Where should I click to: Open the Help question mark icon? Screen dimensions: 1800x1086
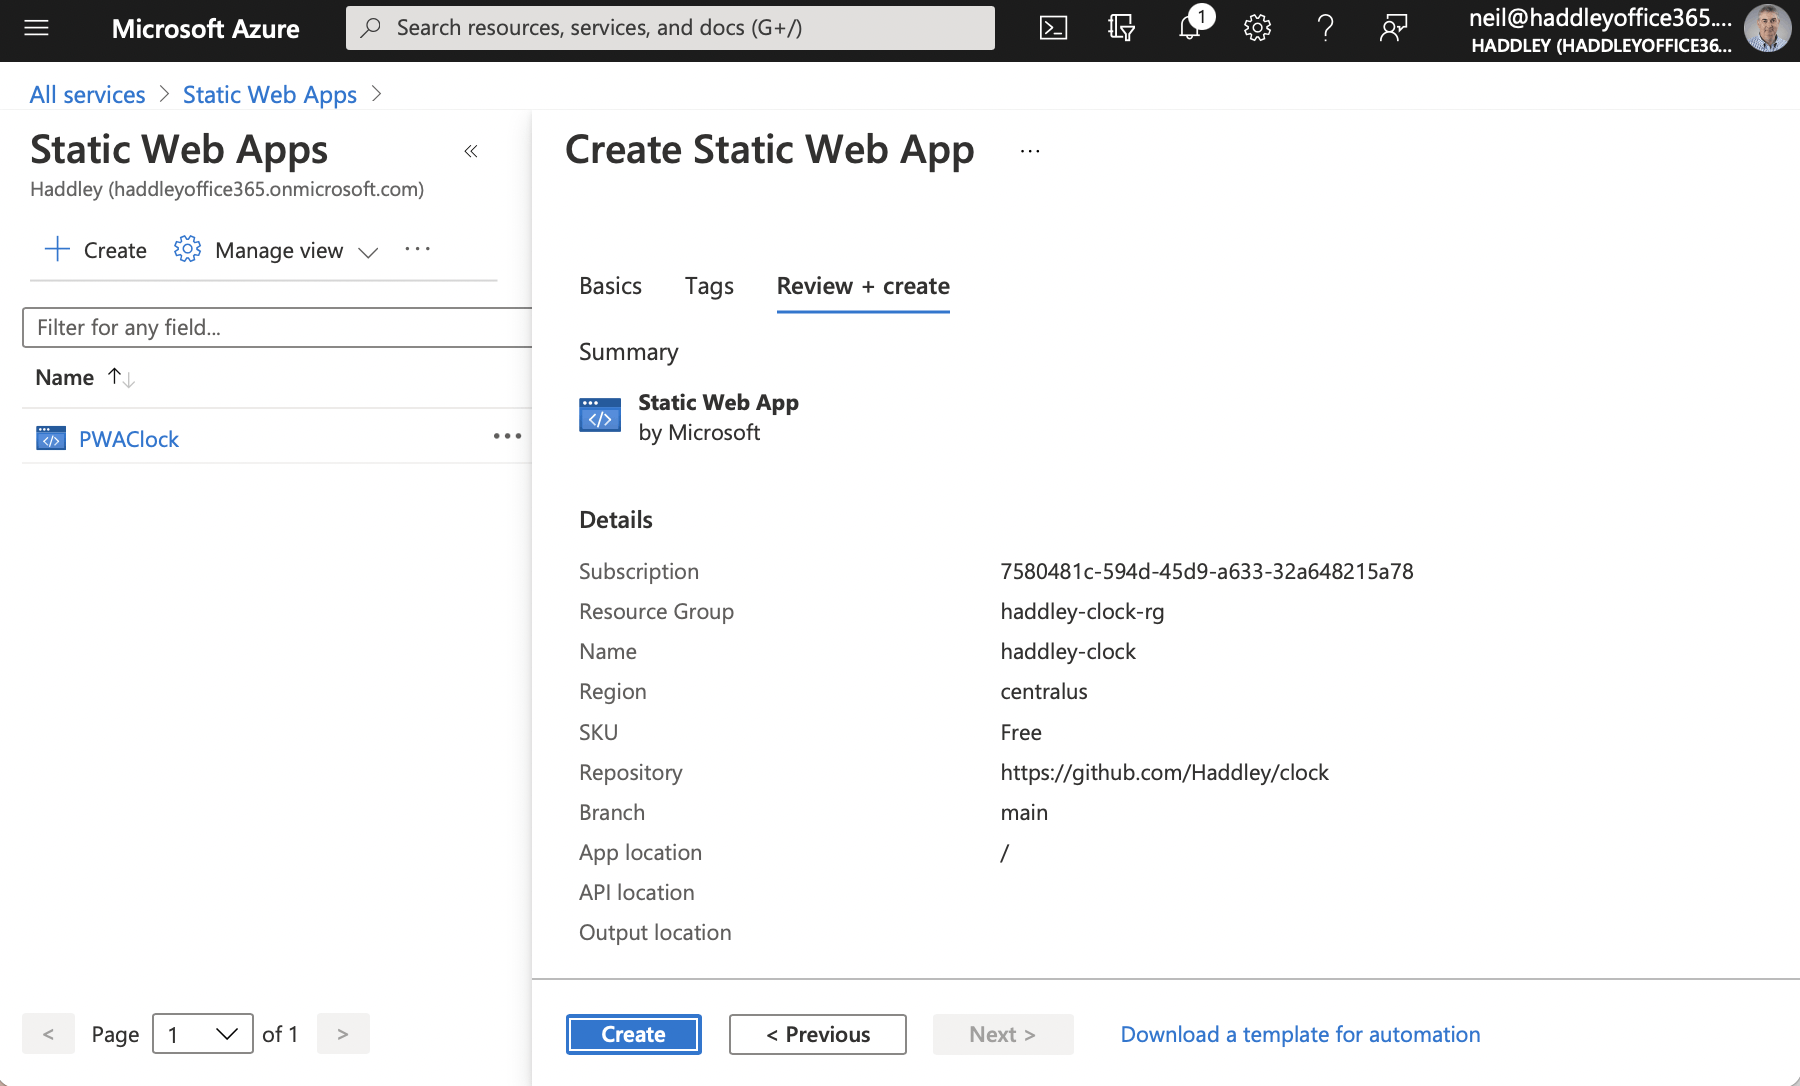pos(1325,28)
